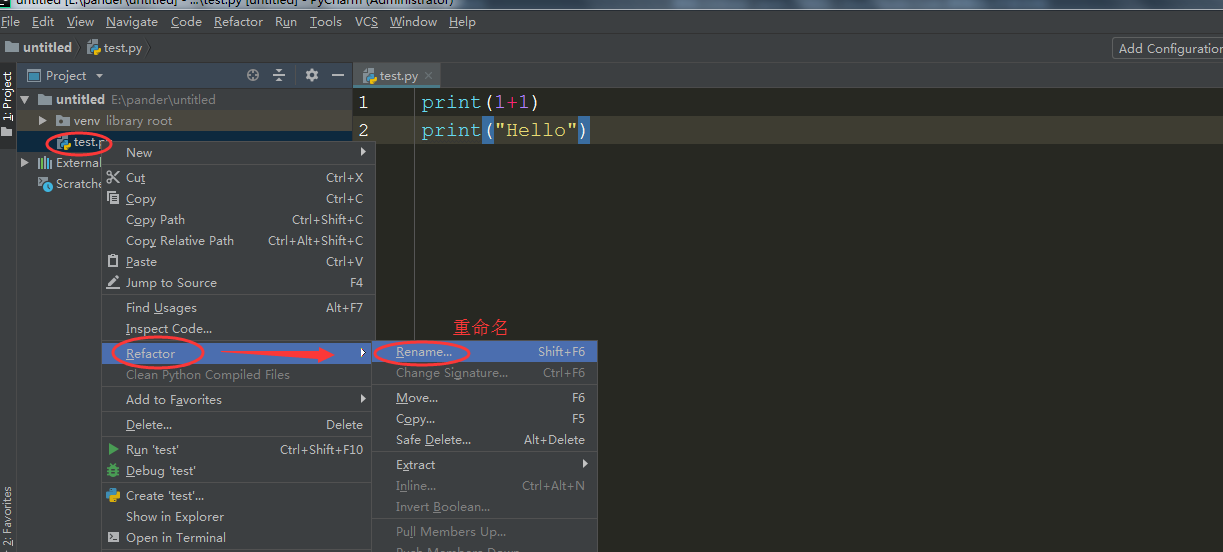Open the Navigate menu
Image resolution: width=1223 pixels, height=552 pixels.
point(132,21)
